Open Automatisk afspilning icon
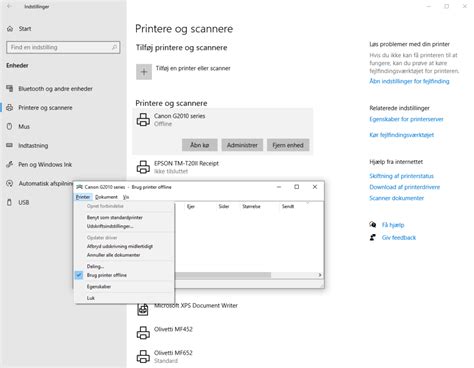This screenshot has height=368, width=474. click(x=10, y=183)
